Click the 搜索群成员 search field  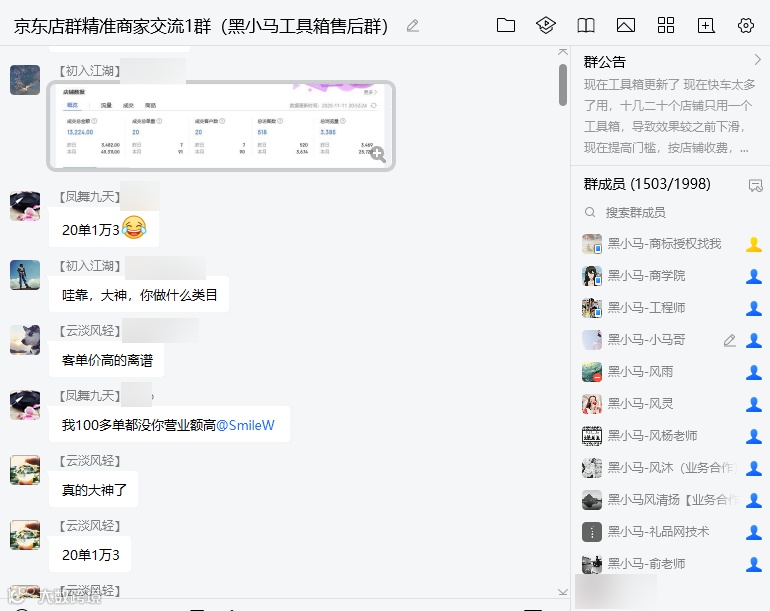click(x=670, y=212)
